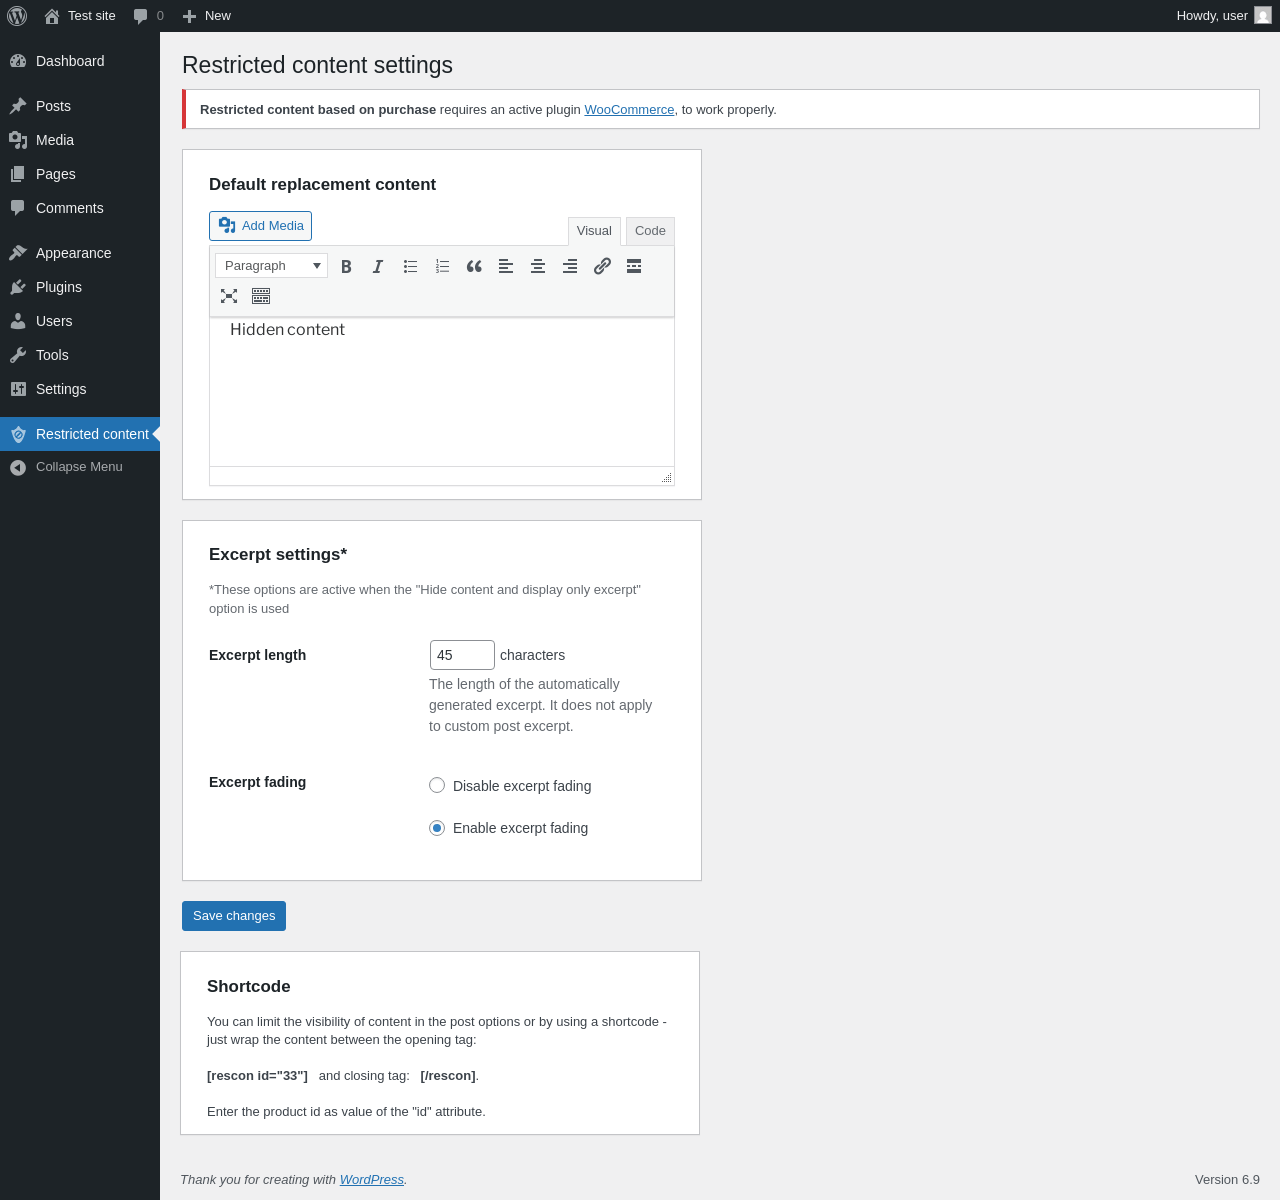1280x1200 pixels.
Task: Click the '[rescon id="33"]' shortcode text
Action: point(257,1076)
